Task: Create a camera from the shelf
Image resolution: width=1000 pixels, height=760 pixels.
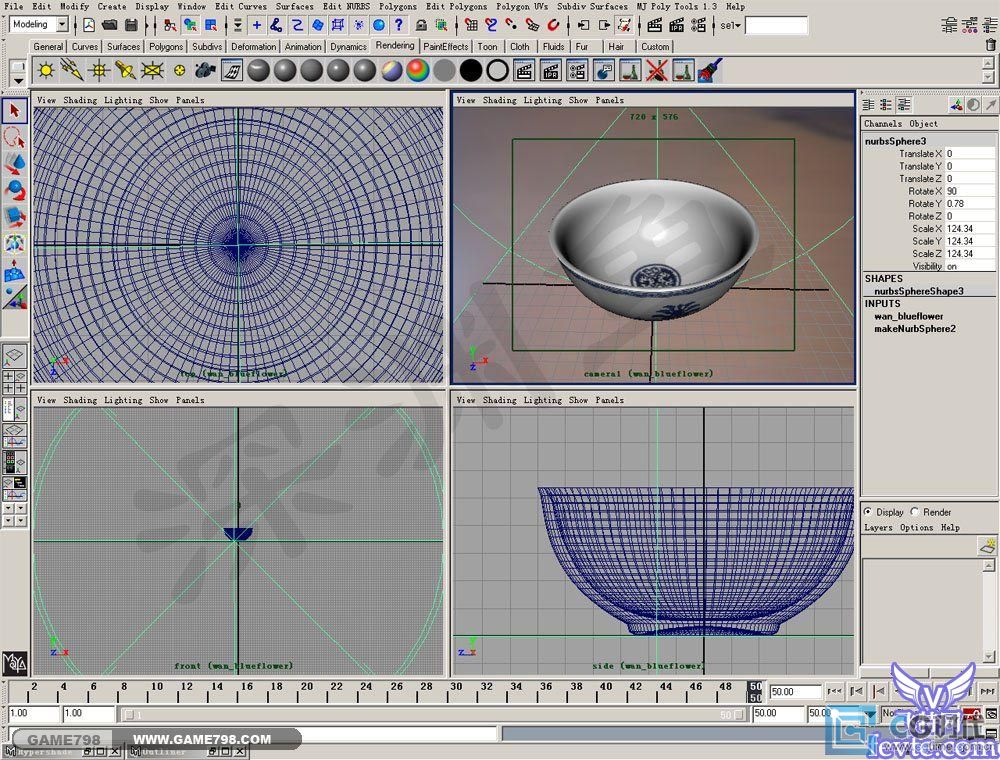Action: pyautogui.click(x=205, y=70)
